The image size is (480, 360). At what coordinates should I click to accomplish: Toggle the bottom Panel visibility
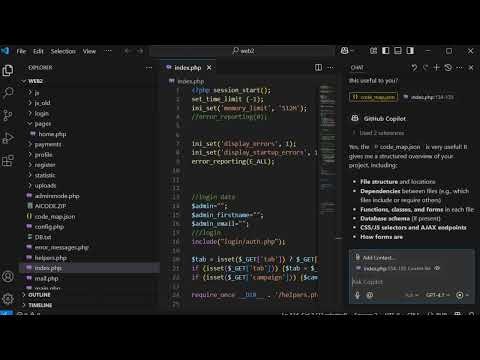click(398, 51)
